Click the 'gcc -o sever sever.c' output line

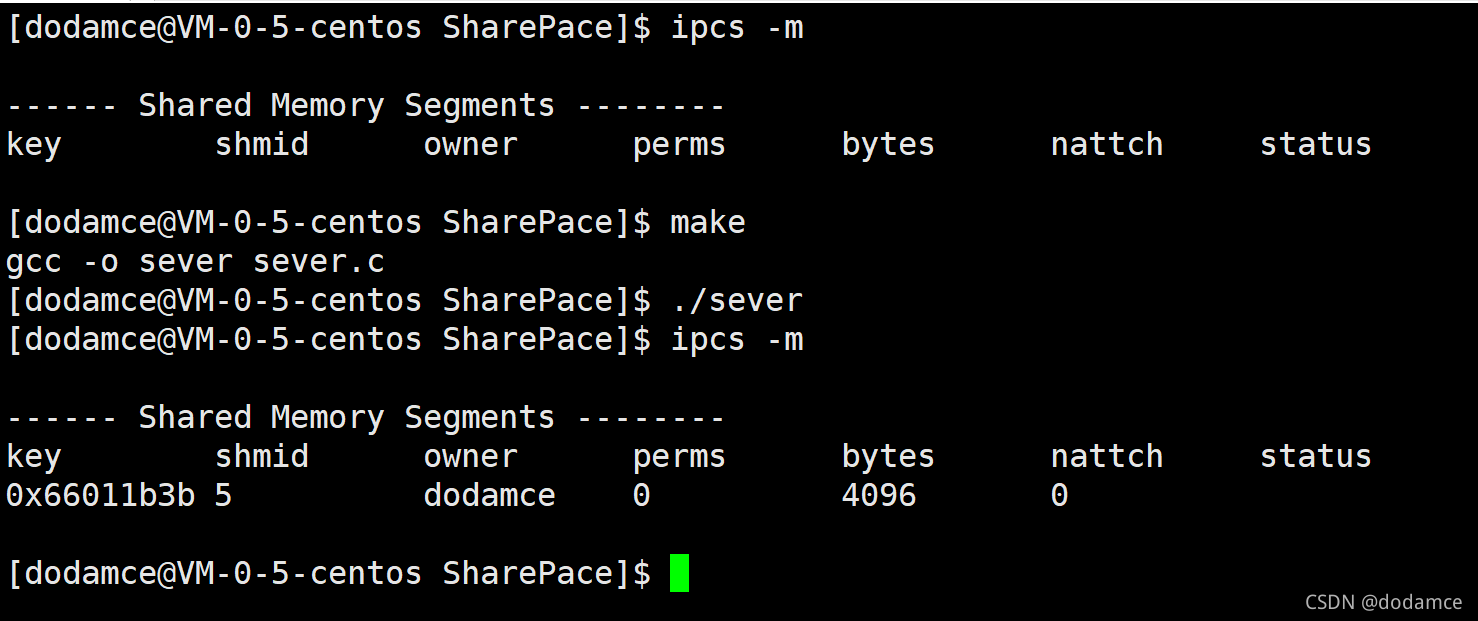pyautogui.click(x=195, y=262)
